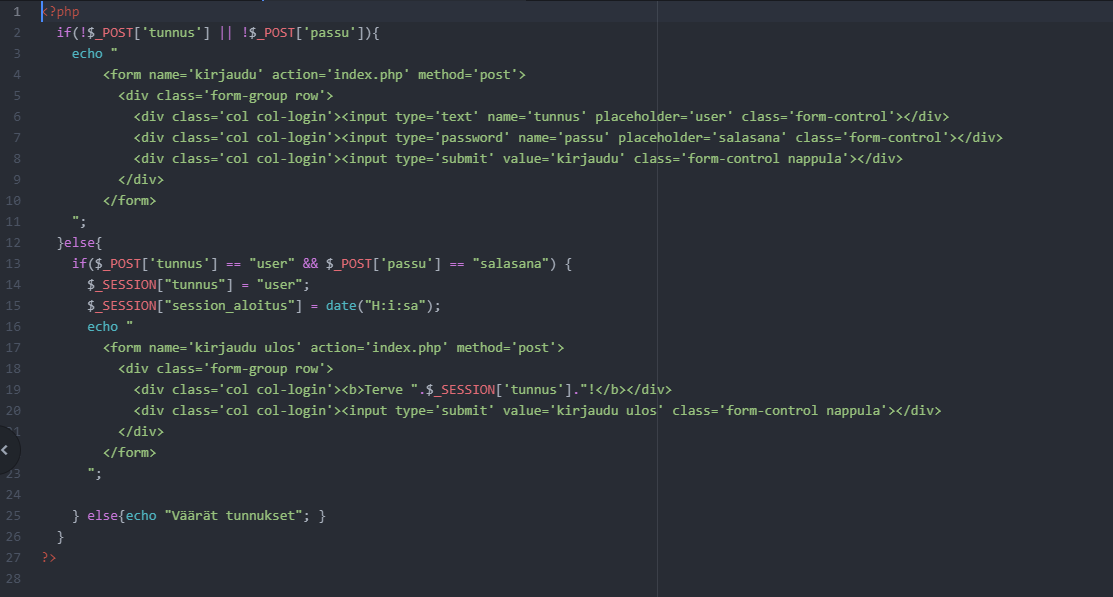This screenshot has height=597, width=1113.
Task: Click the left chevron panel toggle
Action: pyautogui.click(x=6, y=451)
